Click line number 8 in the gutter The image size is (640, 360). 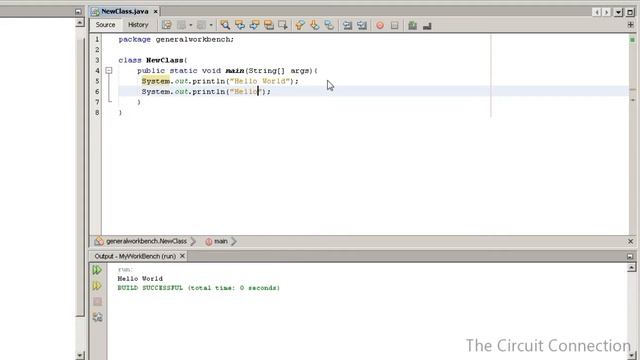[97, 113]
